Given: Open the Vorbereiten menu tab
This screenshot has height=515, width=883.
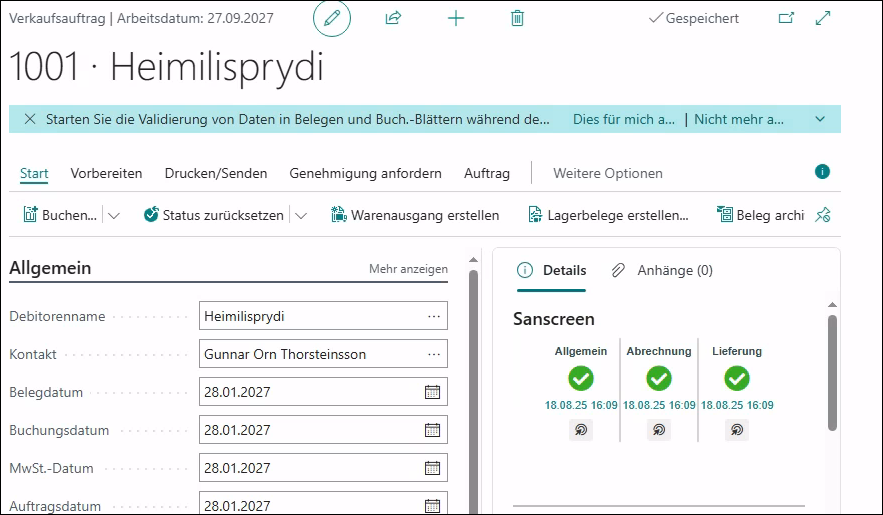Looking at the screenshot, I should point(106,173).
